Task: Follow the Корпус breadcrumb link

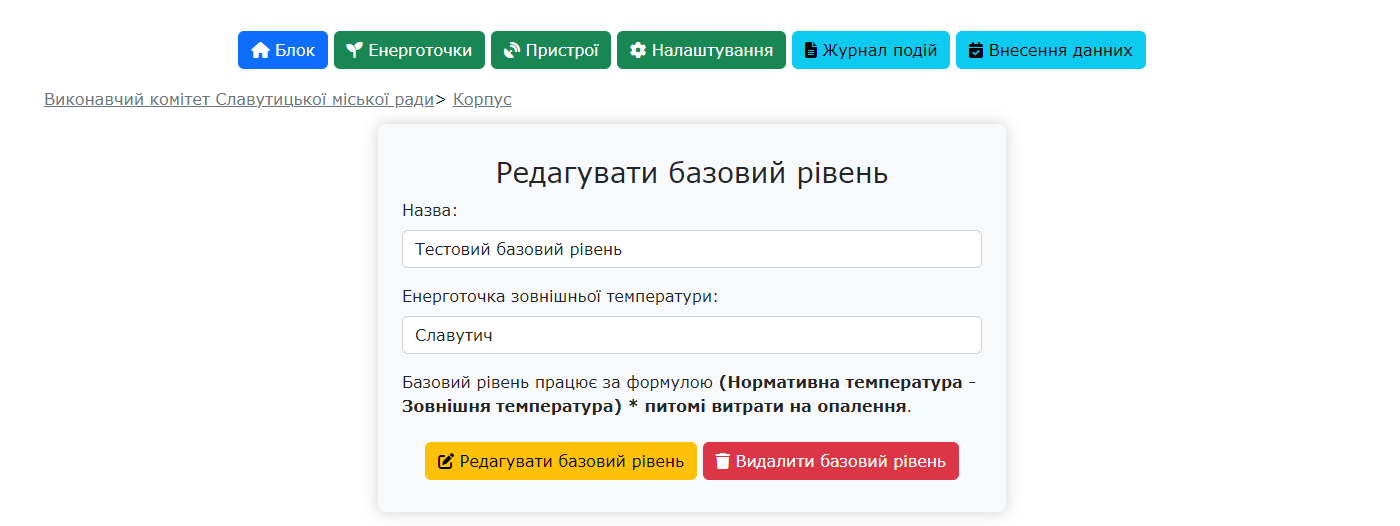Action: click(x=482, y=100)
